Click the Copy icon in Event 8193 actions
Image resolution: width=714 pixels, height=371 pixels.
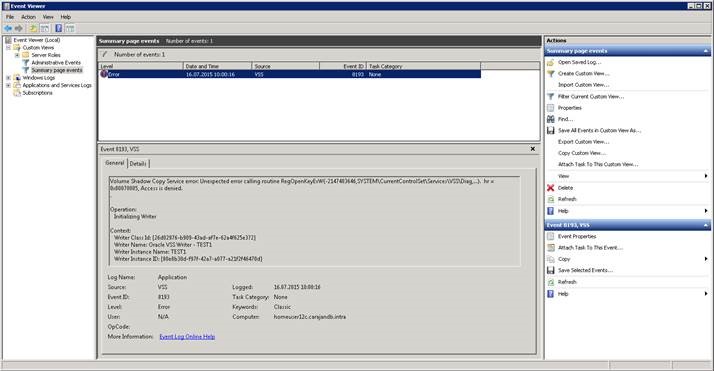pos(551,259)
